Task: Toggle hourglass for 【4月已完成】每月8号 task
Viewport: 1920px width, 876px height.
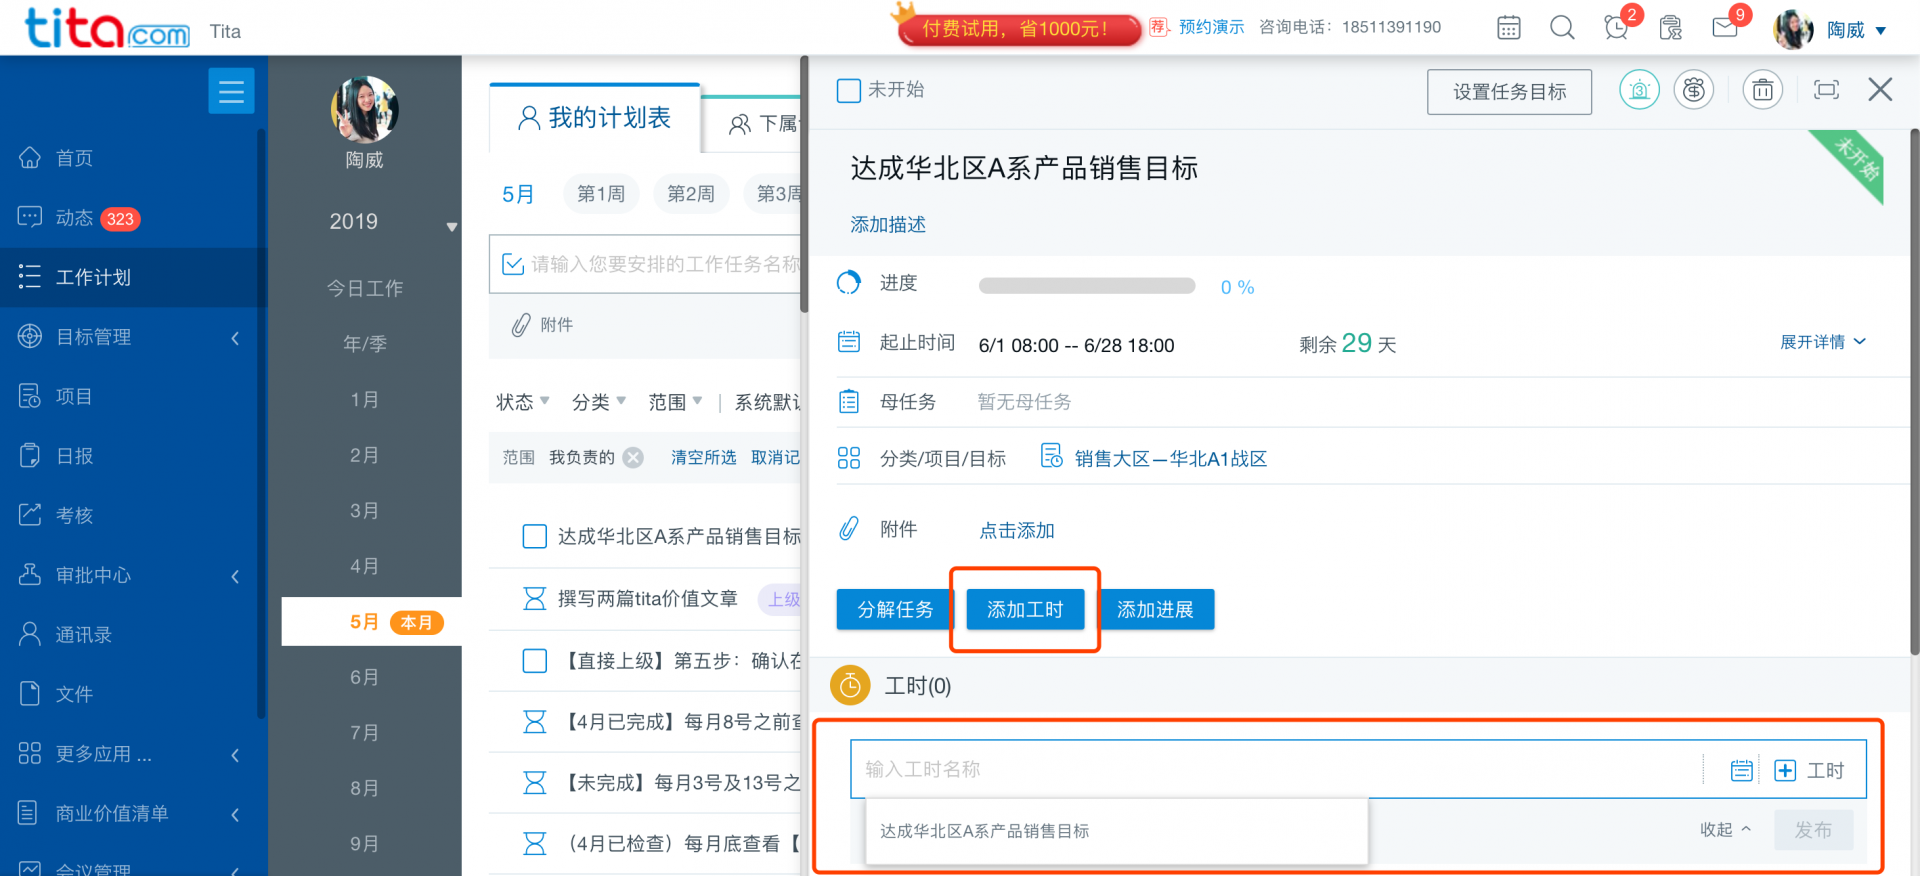Action: tap(534, 722)
